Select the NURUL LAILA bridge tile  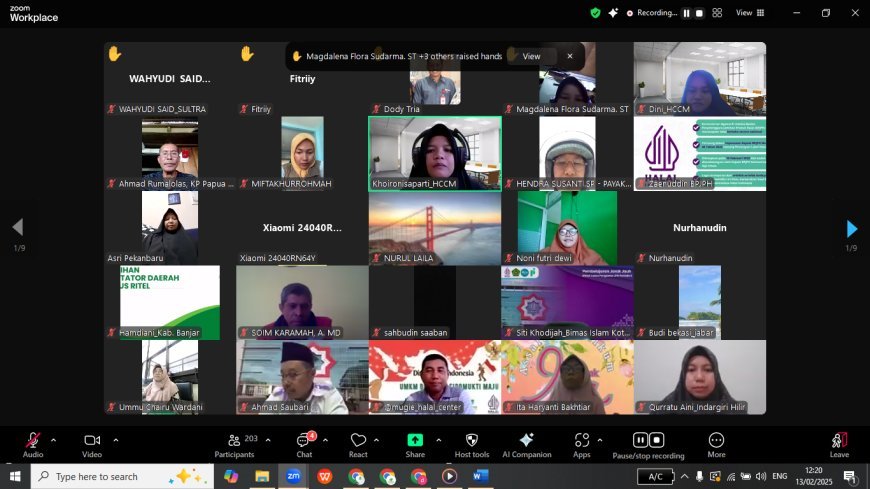tap(435, 228)
